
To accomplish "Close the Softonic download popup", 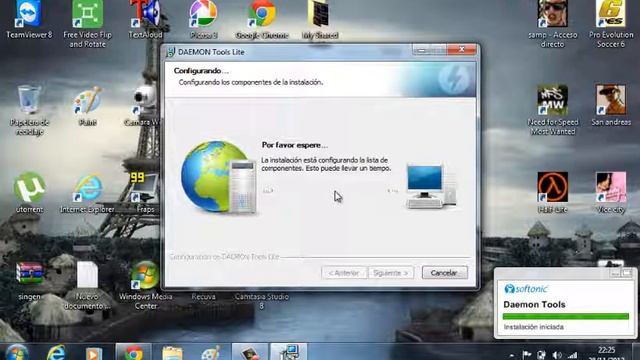I will point(627,273).
